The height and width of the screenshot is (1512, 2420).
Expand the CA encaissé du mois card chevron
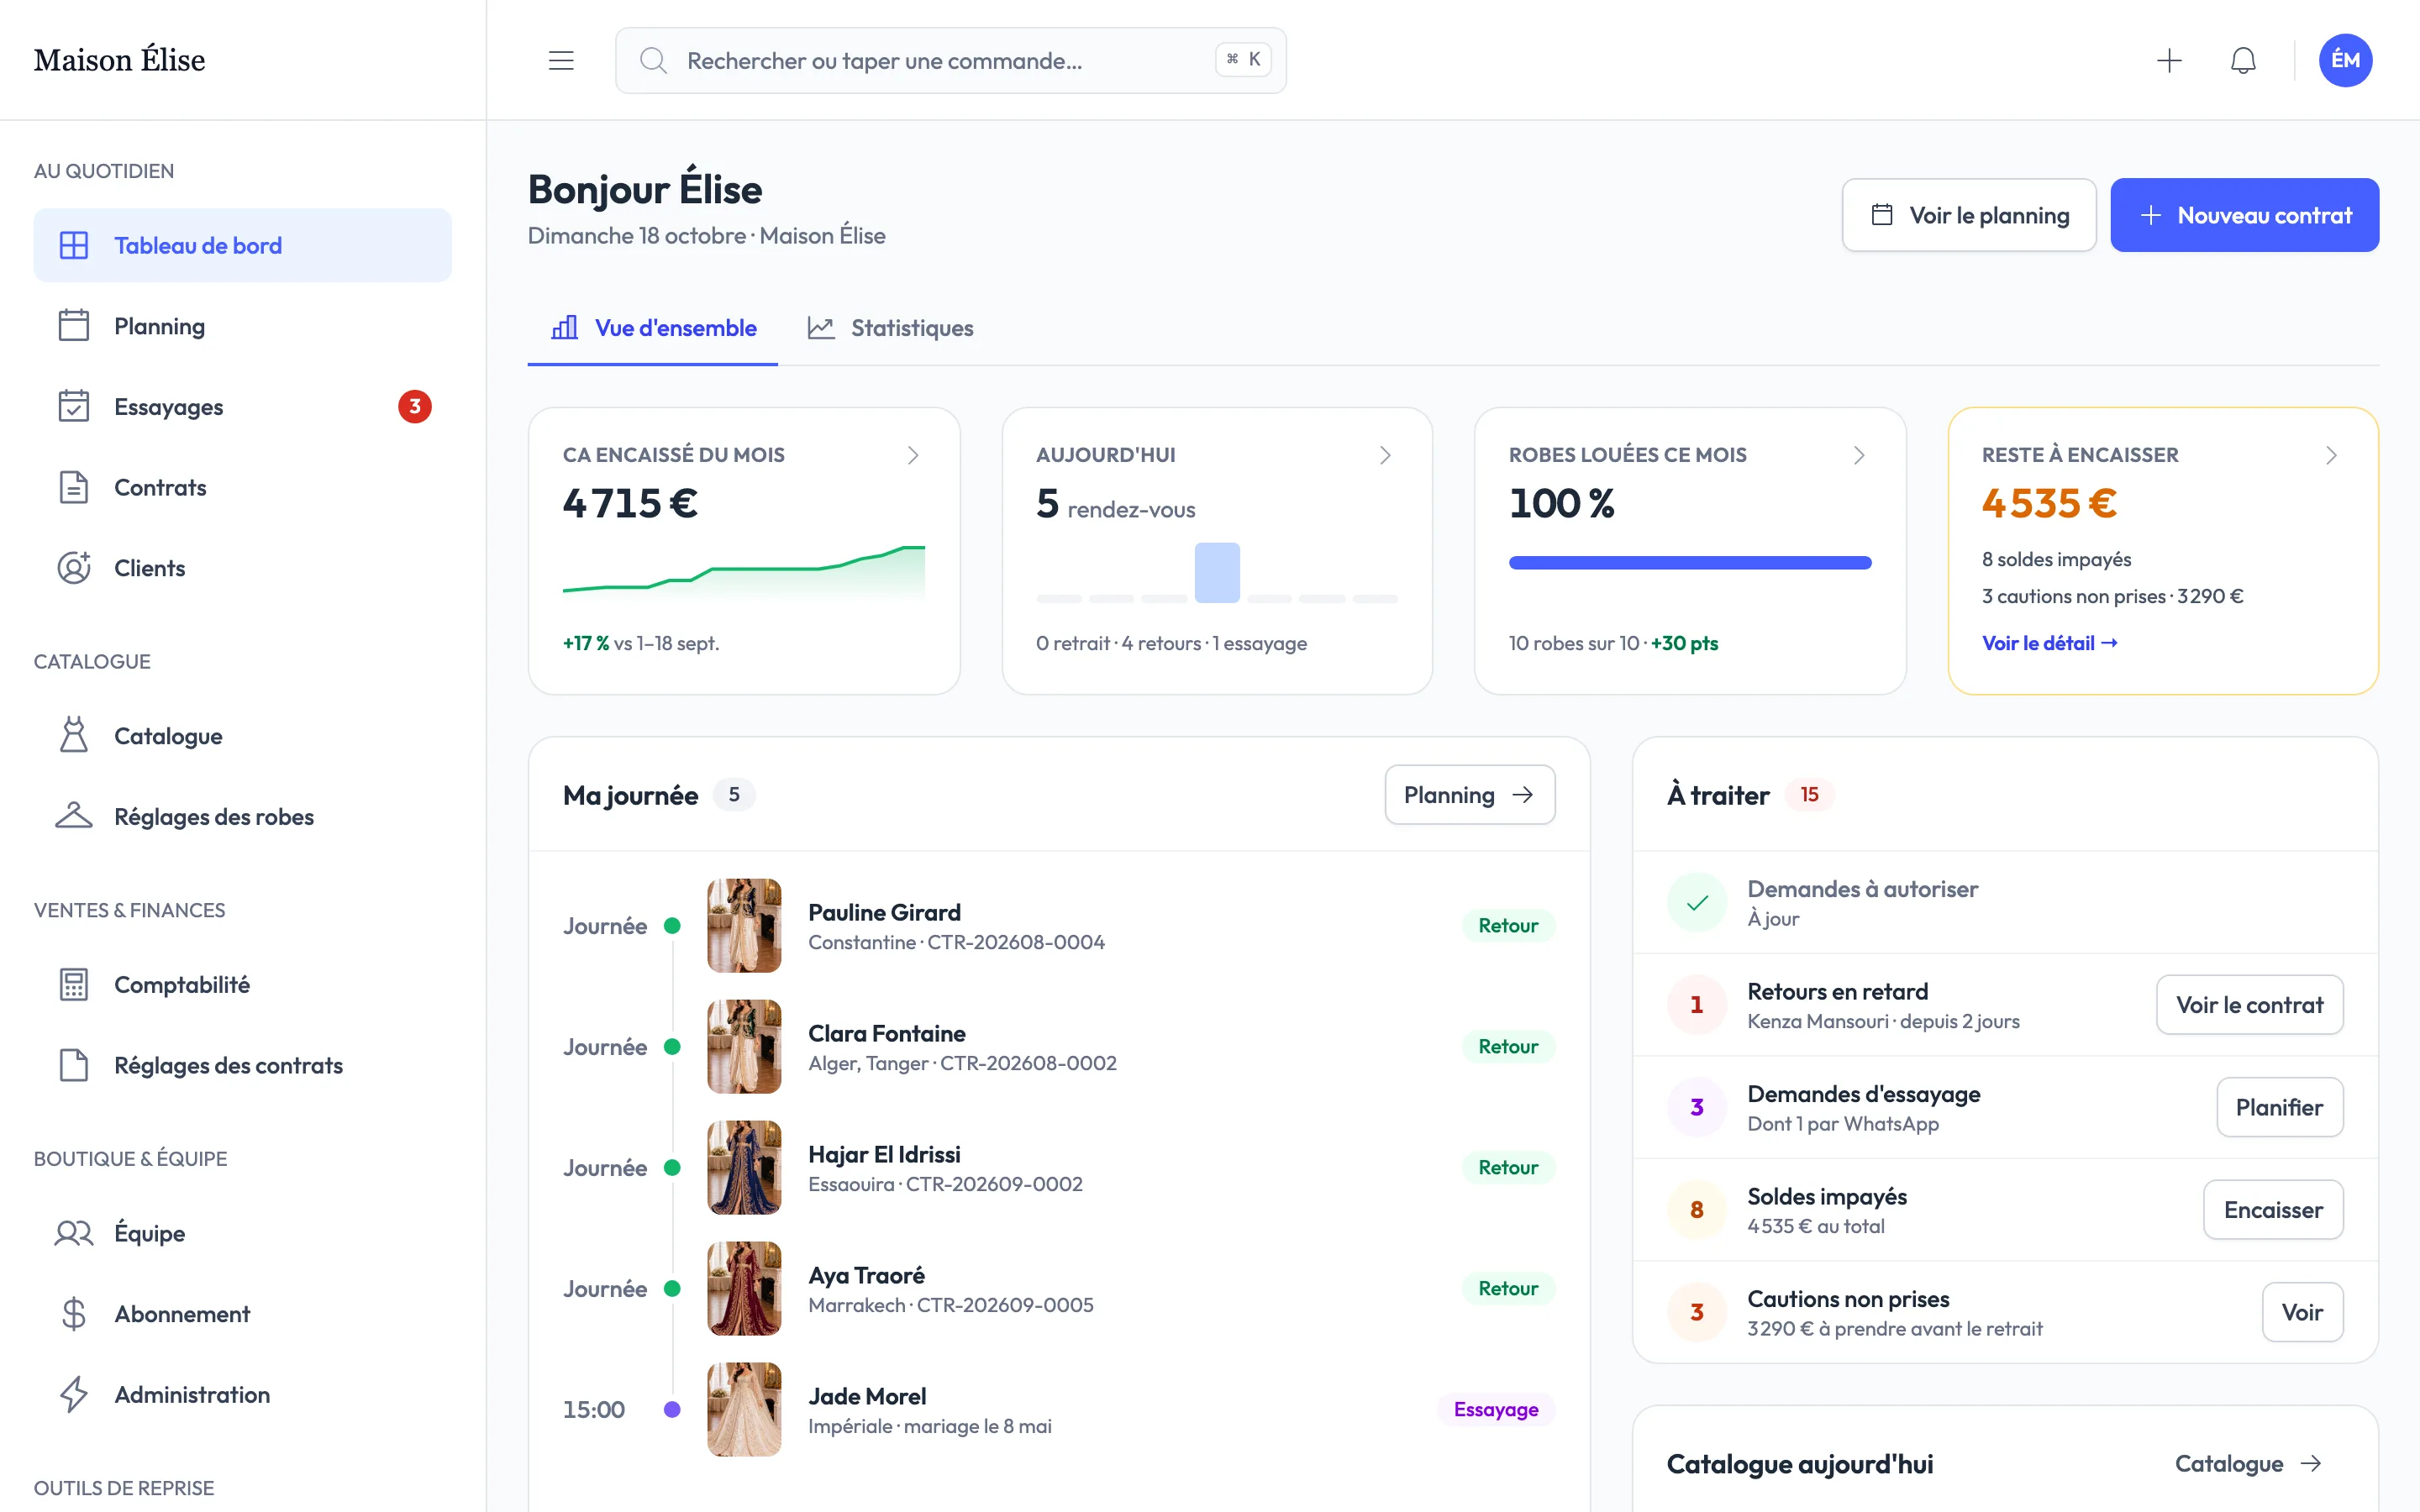click(x=913, y=455)
